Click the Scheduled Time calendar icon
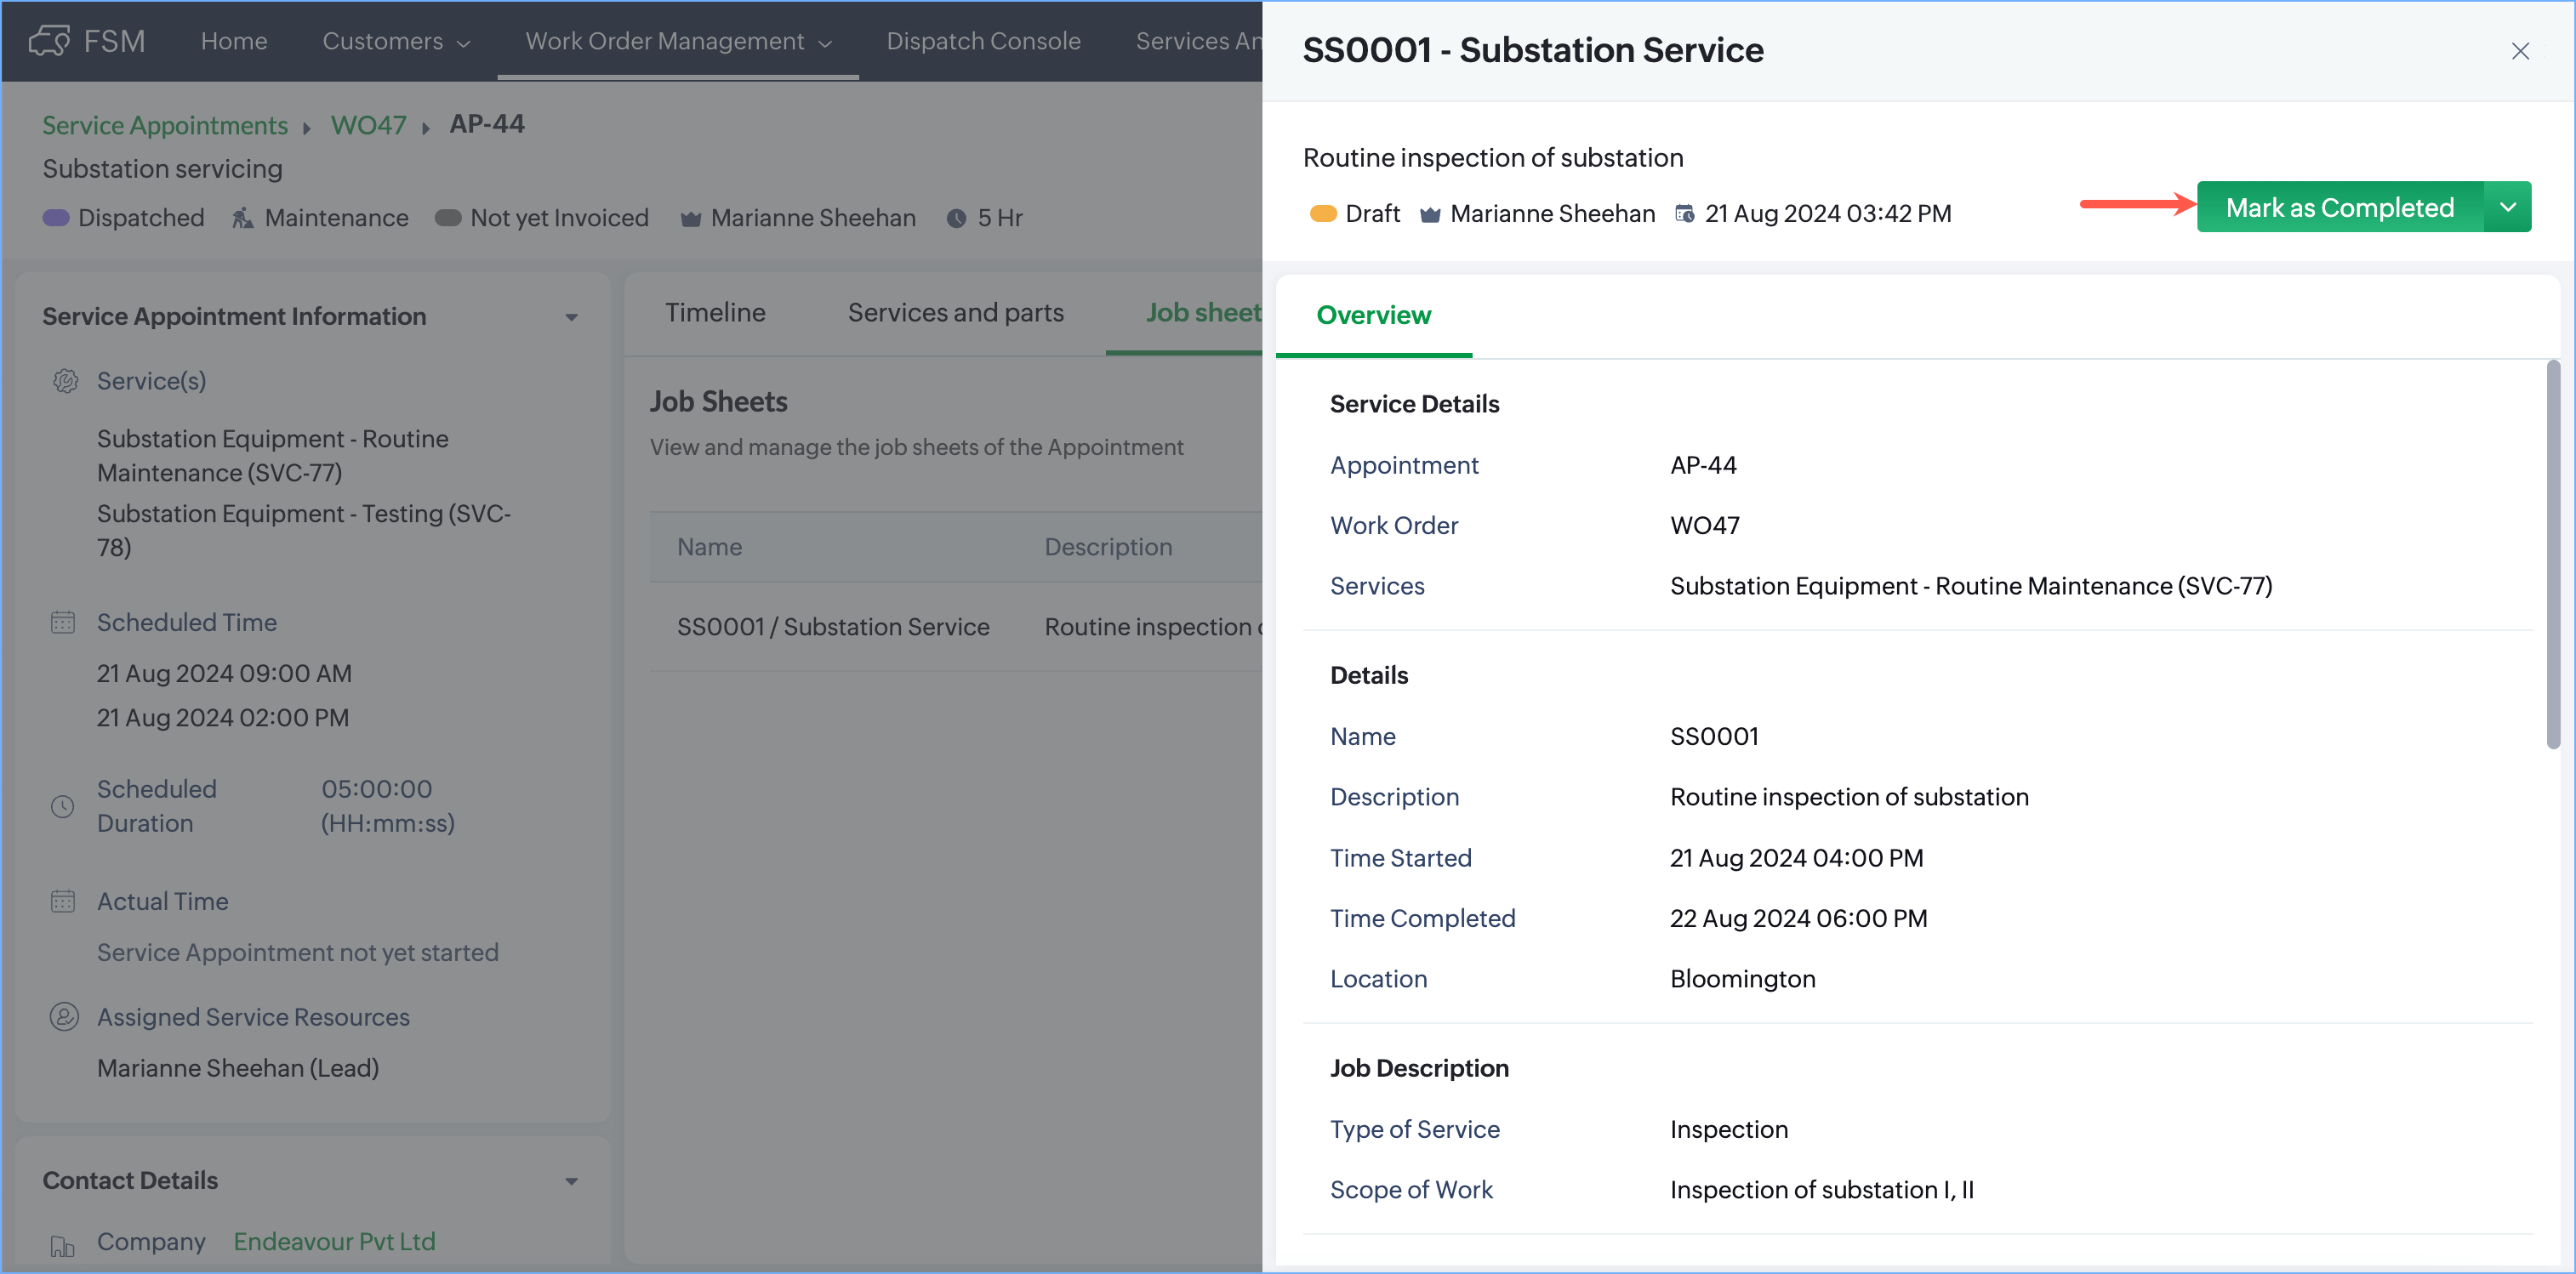 [63, 622]
